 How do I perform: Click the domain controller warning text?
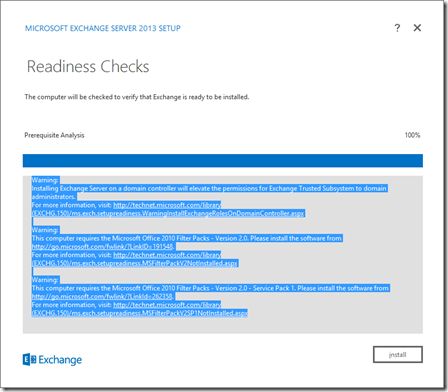[209, 192]
